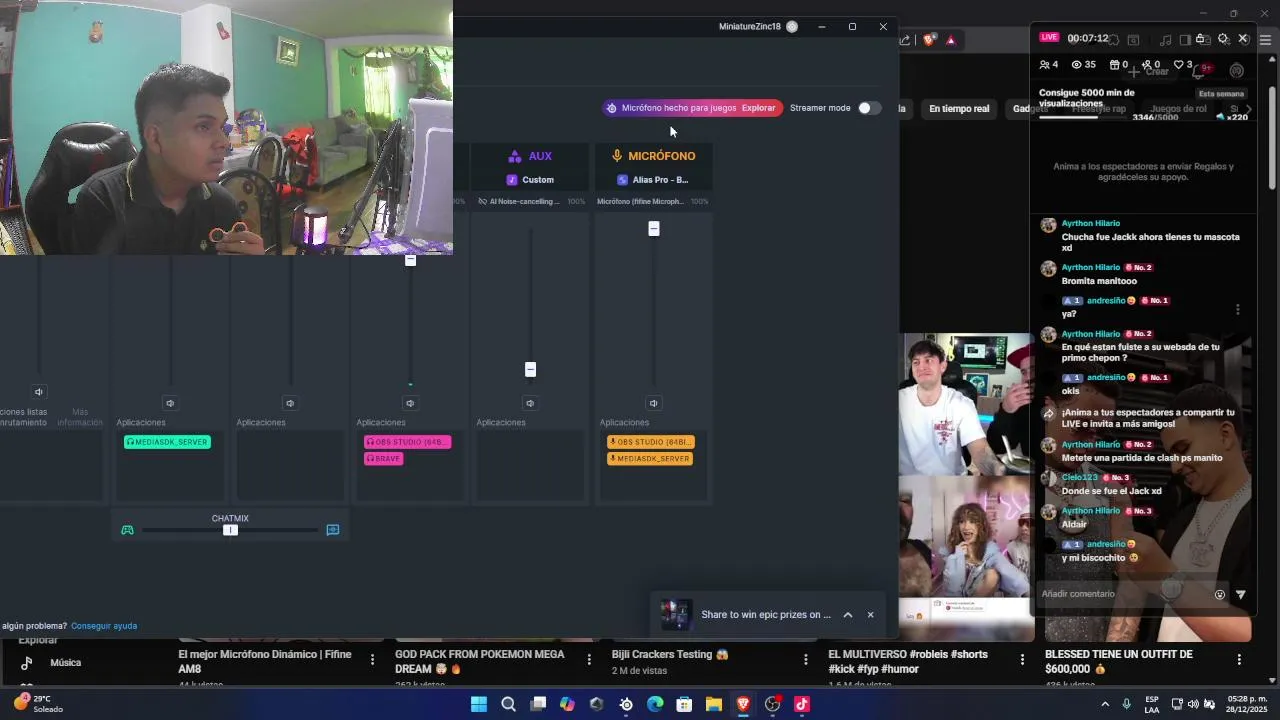Open the AUX Custom configuration dropdown

tap(530, 180)
